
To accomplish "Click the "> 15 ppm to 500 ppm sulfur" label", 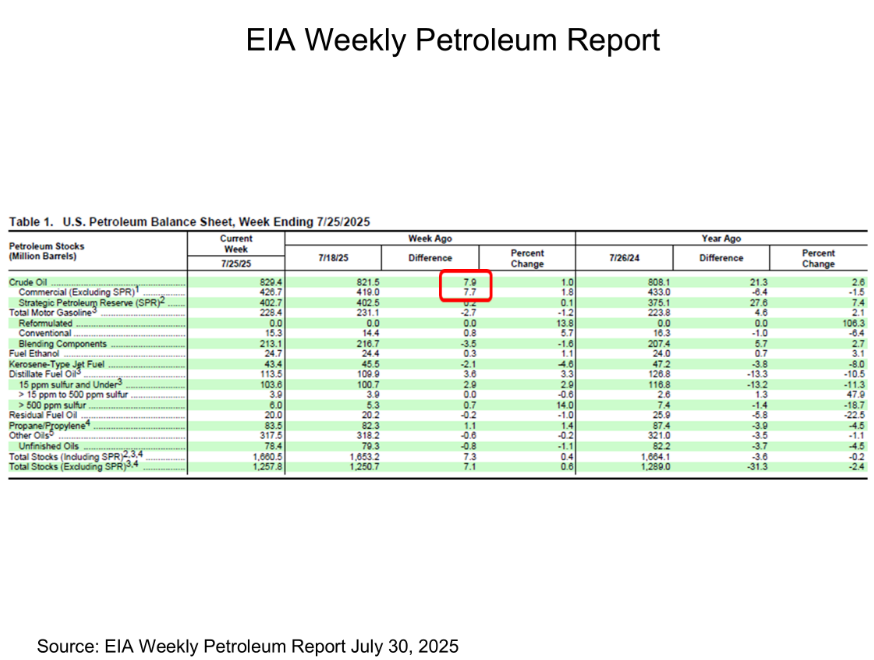I will pyautogui.click(x=73, y=395).
